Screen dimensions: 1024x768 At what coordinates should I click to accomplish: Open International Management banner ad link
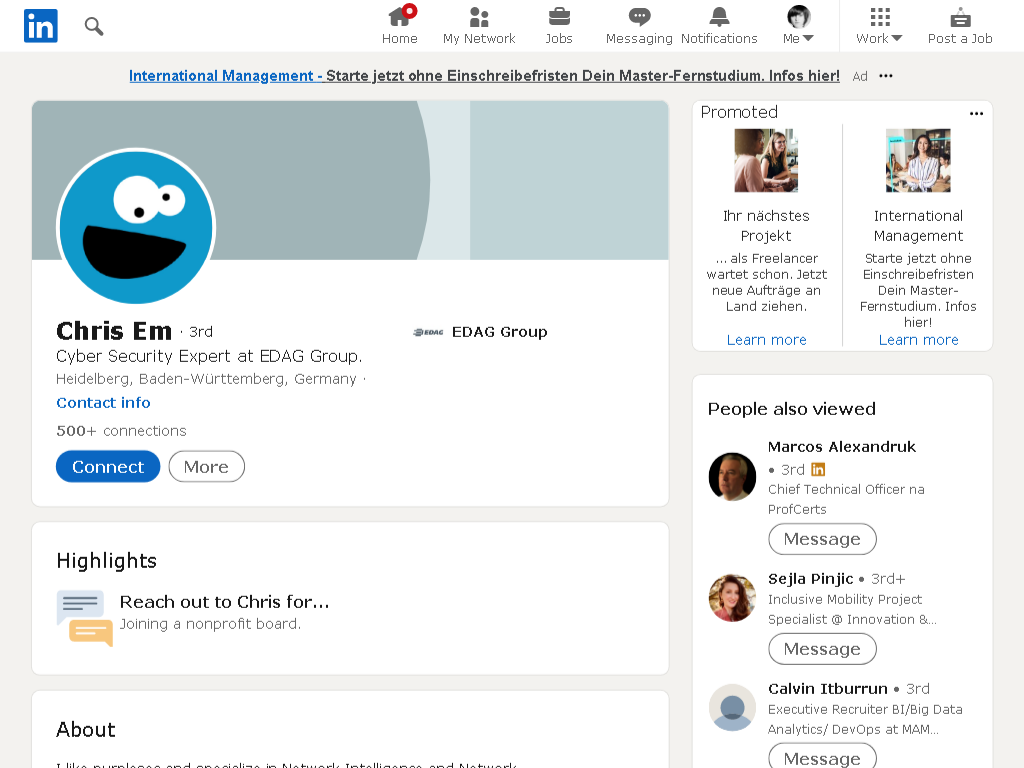pos(484,76)
